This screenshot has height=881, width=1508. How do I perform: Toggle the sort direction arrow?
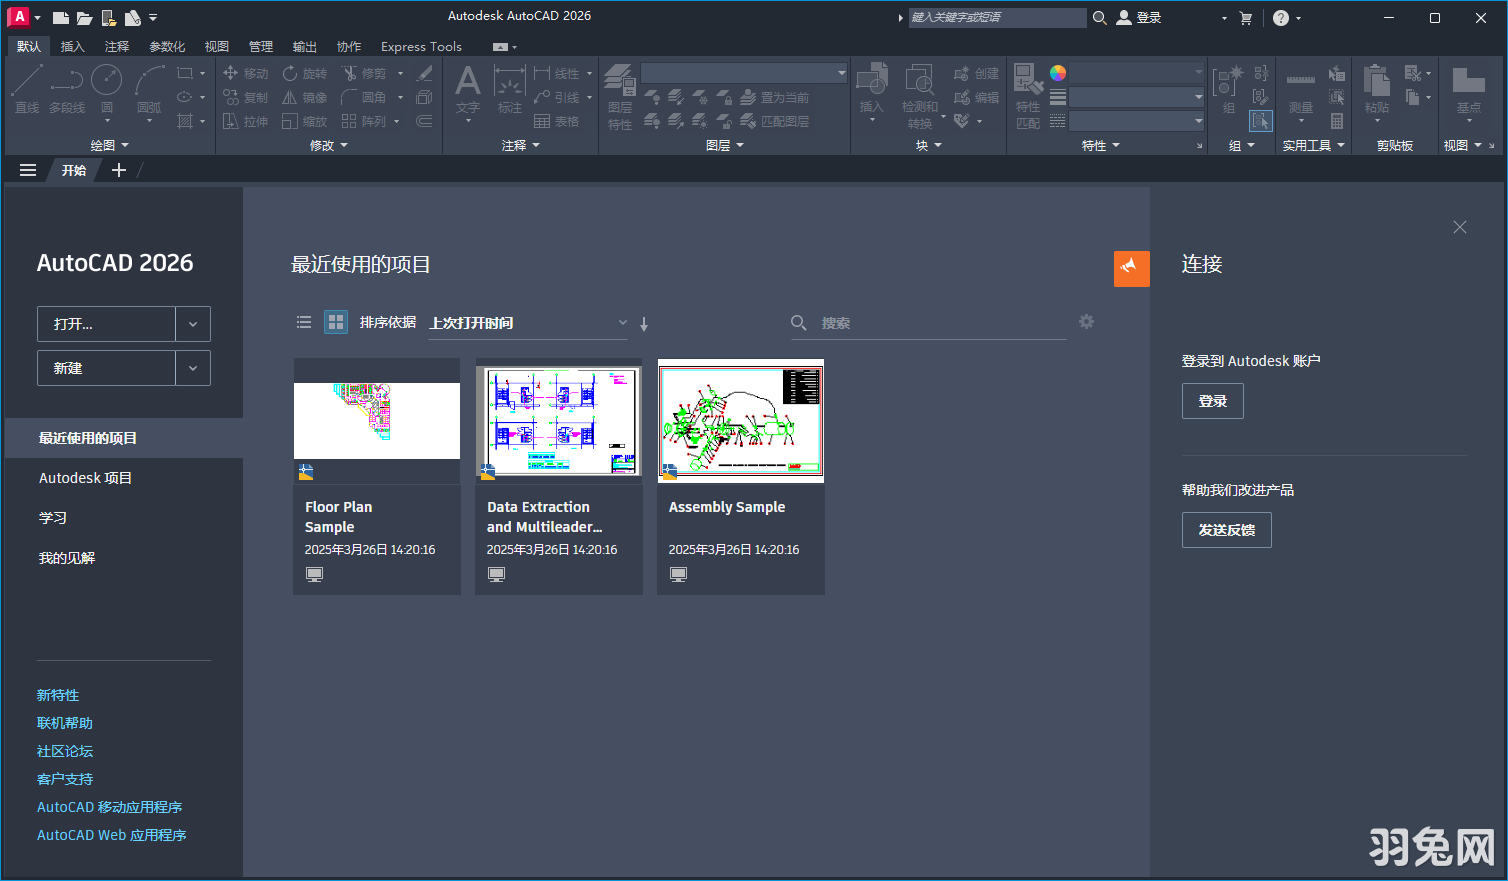tap(644, 323)
